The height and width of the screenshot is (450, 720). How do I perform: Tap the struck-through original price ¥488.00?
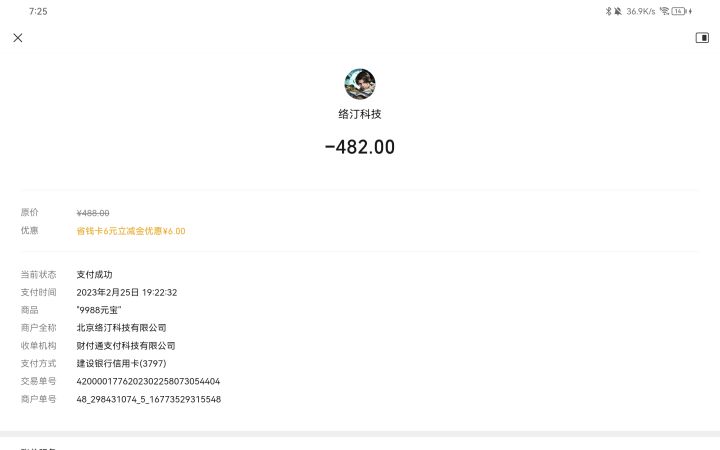click(x=93, y=213)
